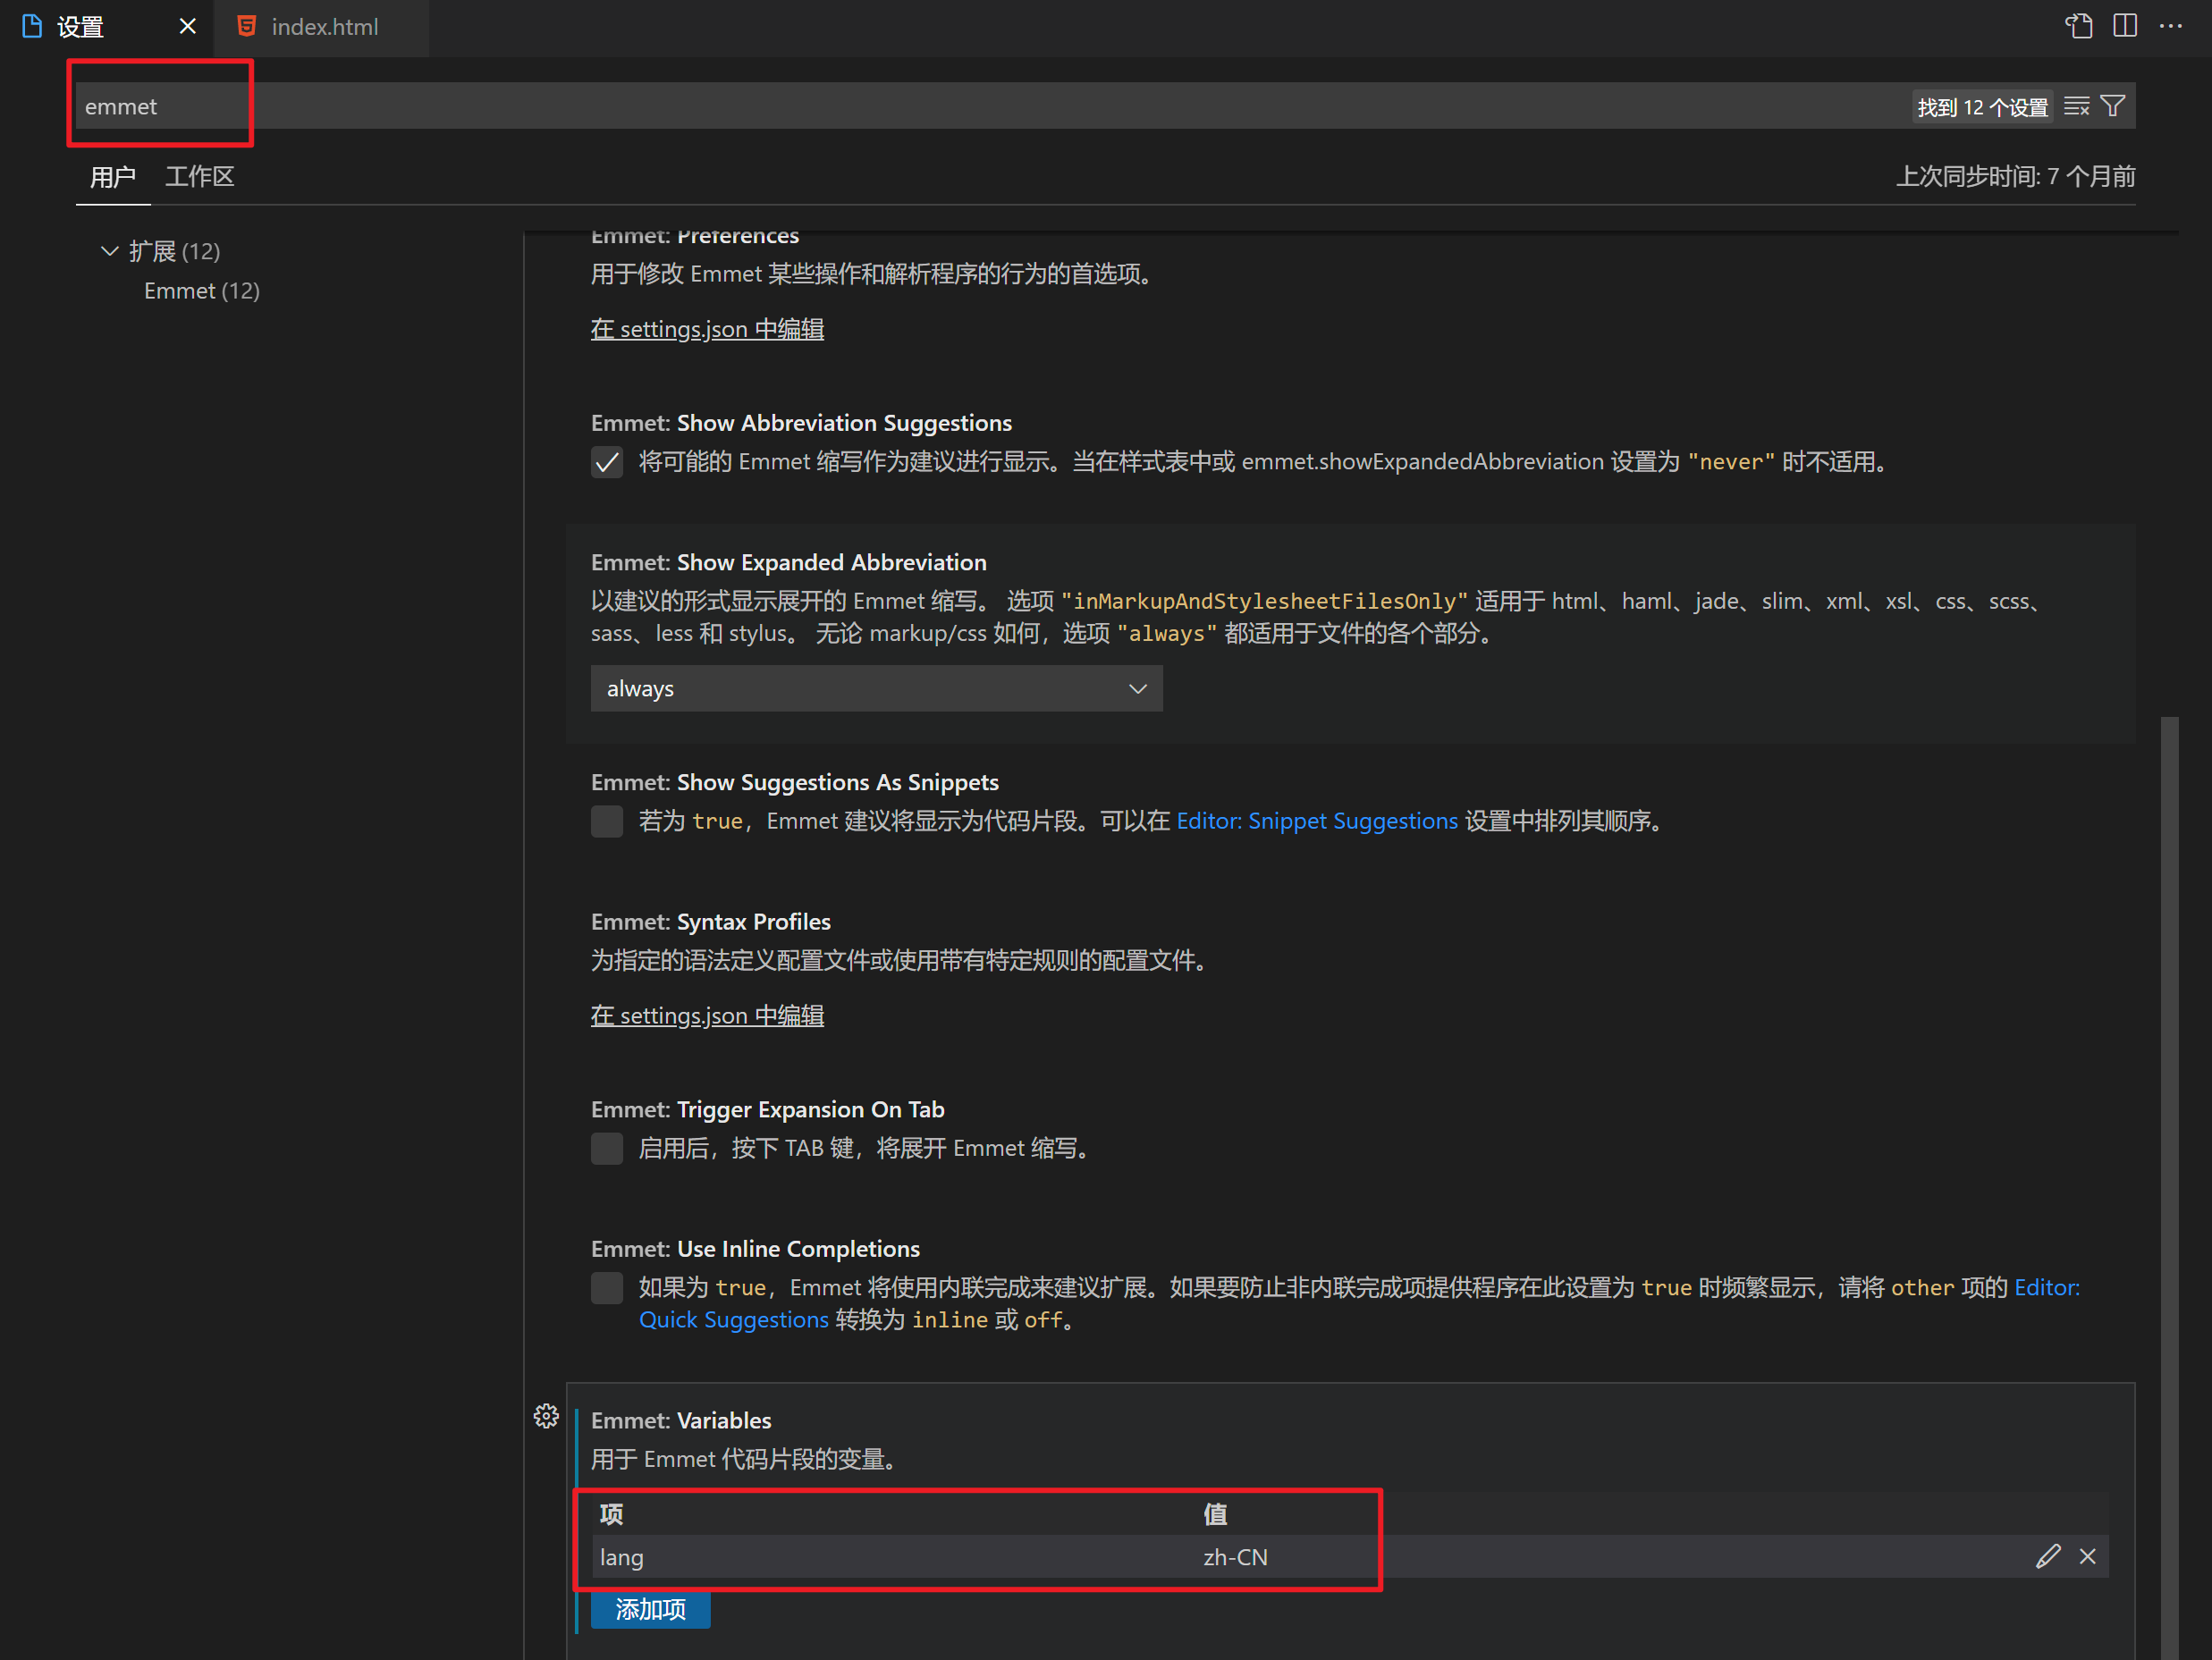Edit the lang variable with pencil icon
The image size is (2212, 1660).
point(2047,1556)
